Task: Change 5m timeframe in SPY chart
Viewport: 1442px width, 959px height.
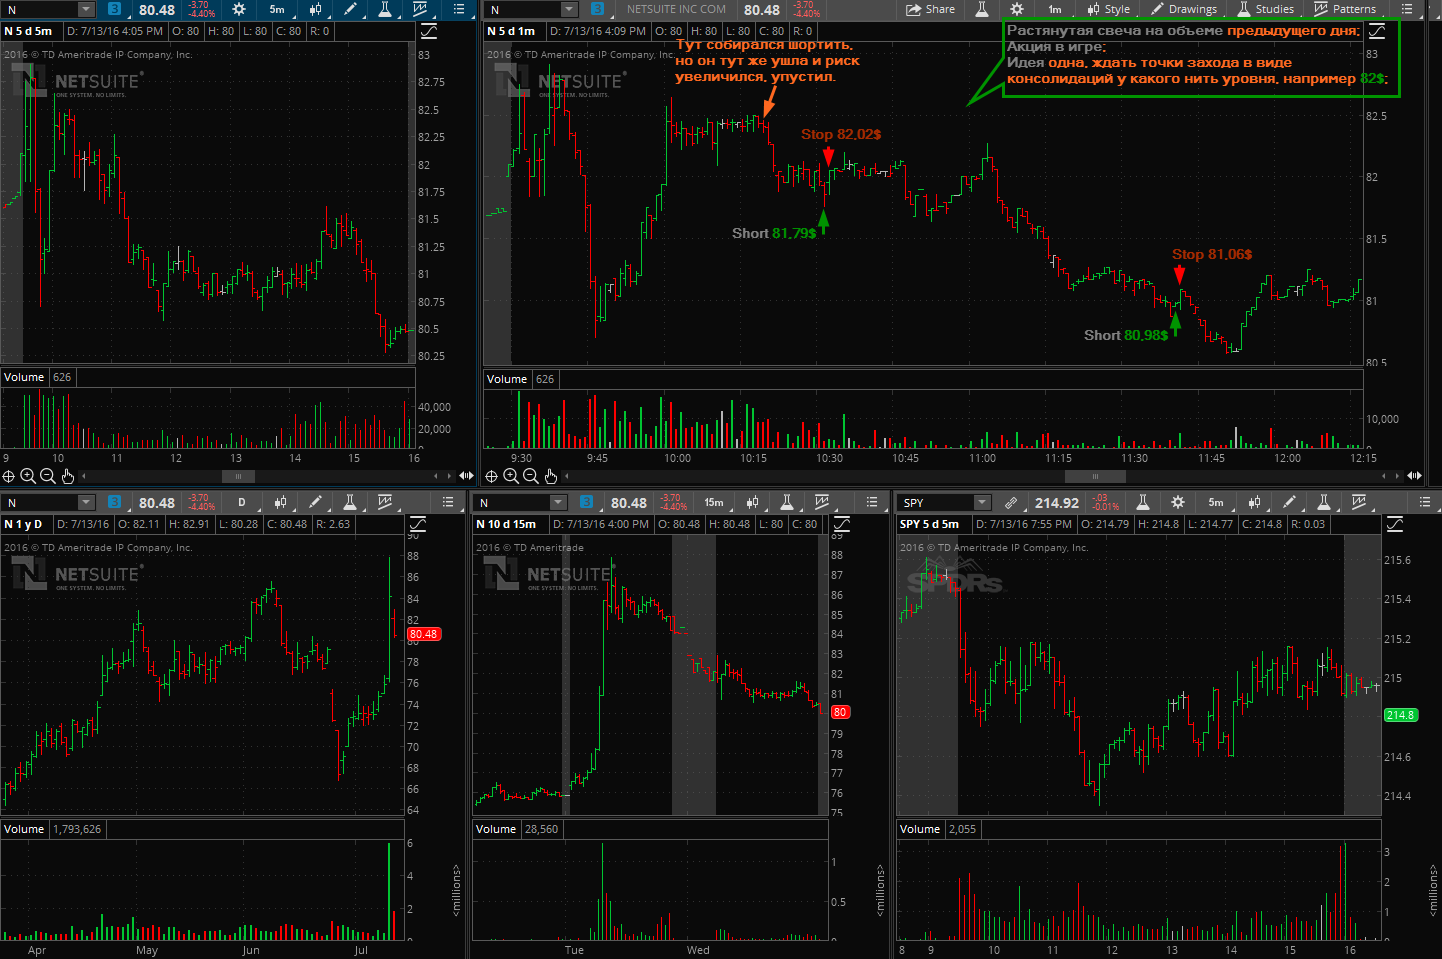Action: click(1216, 502)
